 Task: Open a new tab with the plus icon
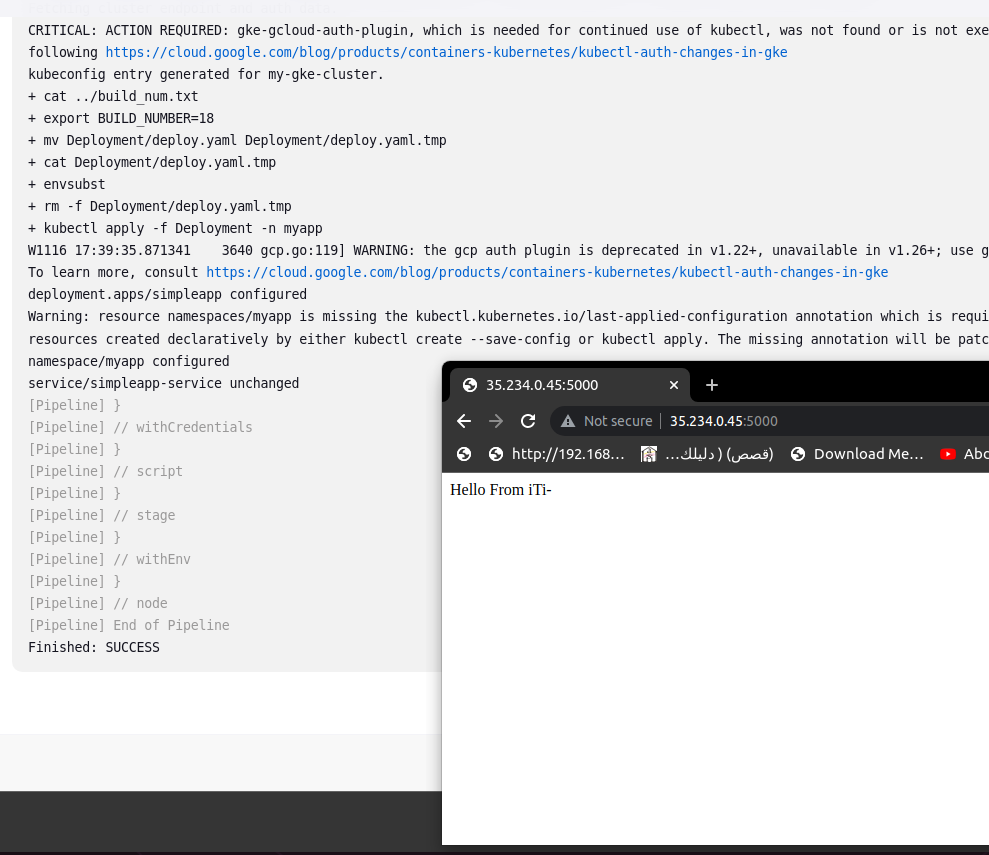[711, 384]
